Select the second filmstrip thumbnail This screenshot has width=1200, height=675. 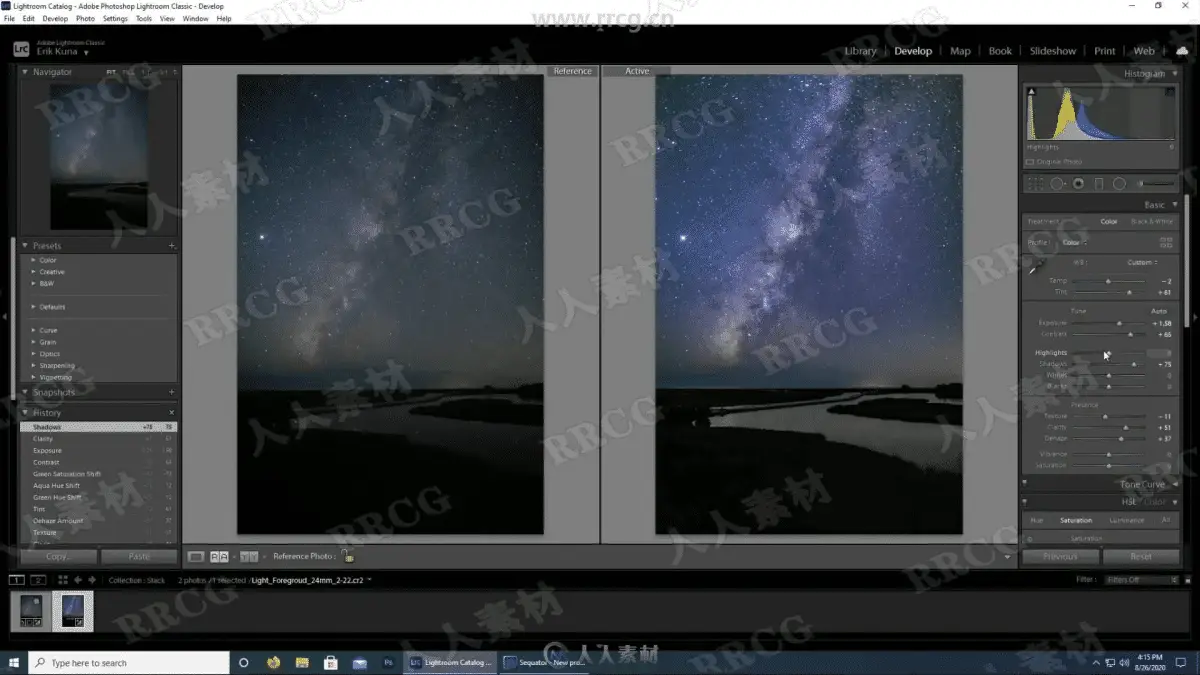(x=73, y=611)
